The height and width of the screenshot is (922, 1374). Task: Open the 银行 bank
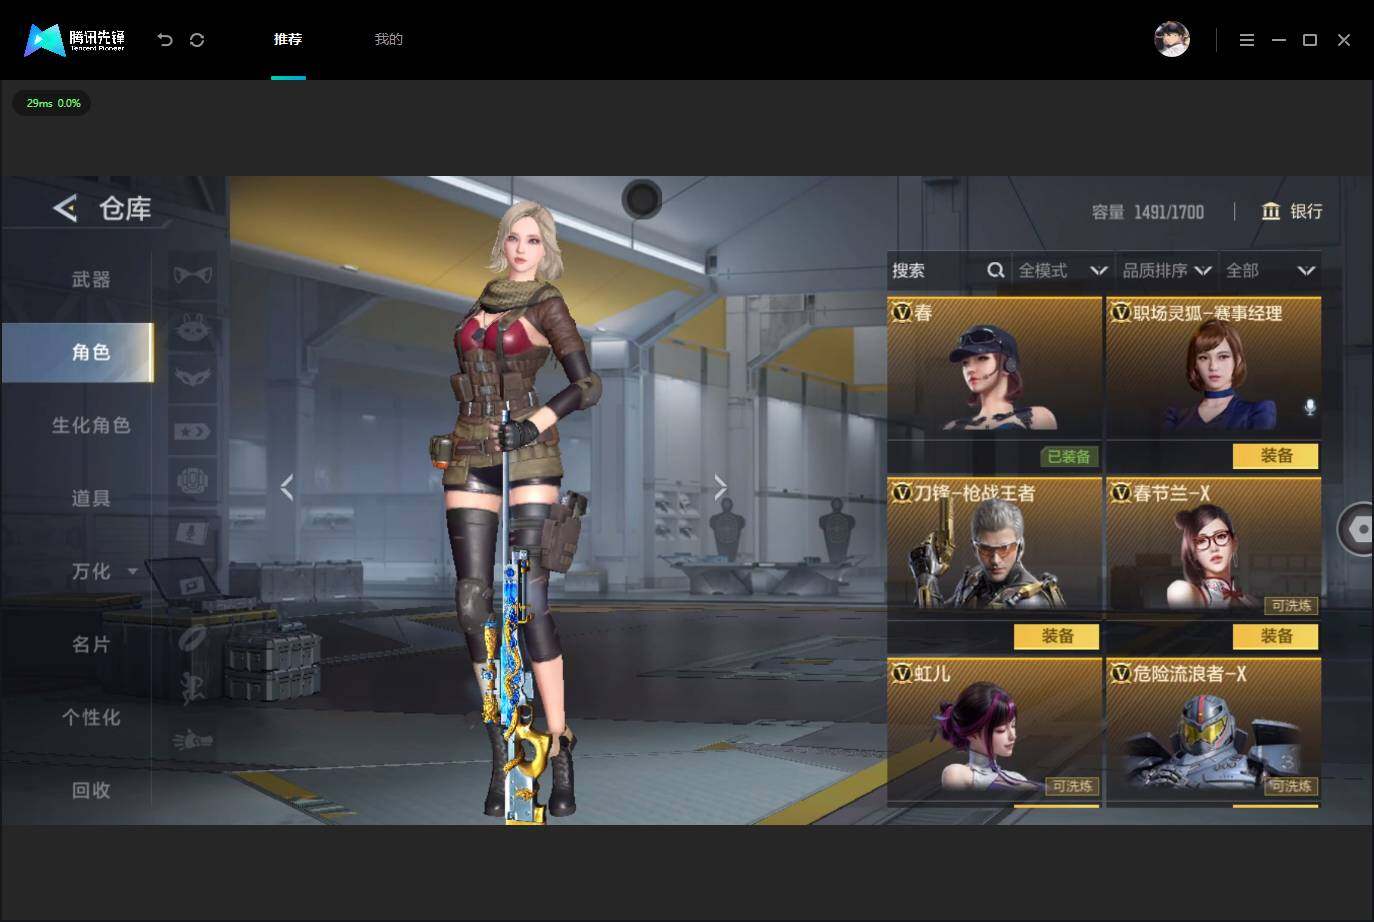(x=1292, y=211)
